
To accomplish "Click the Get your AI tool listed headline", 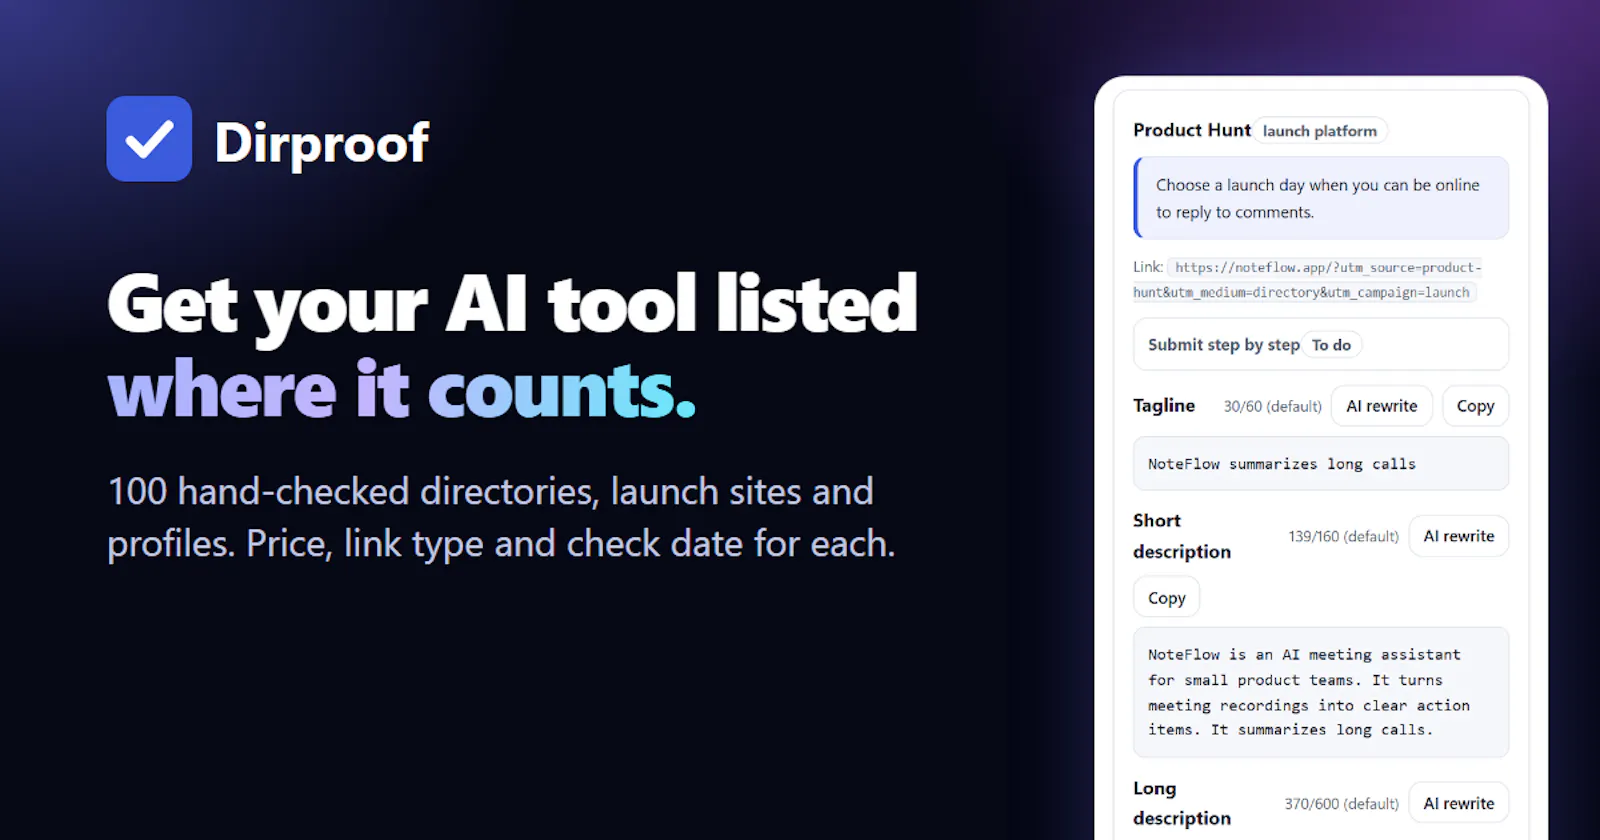I will (512, 304).
